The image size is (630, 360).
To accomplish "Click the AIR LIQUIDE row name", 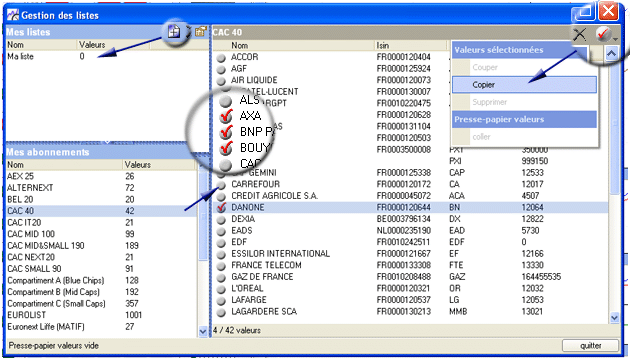I will tap(254, 80).
